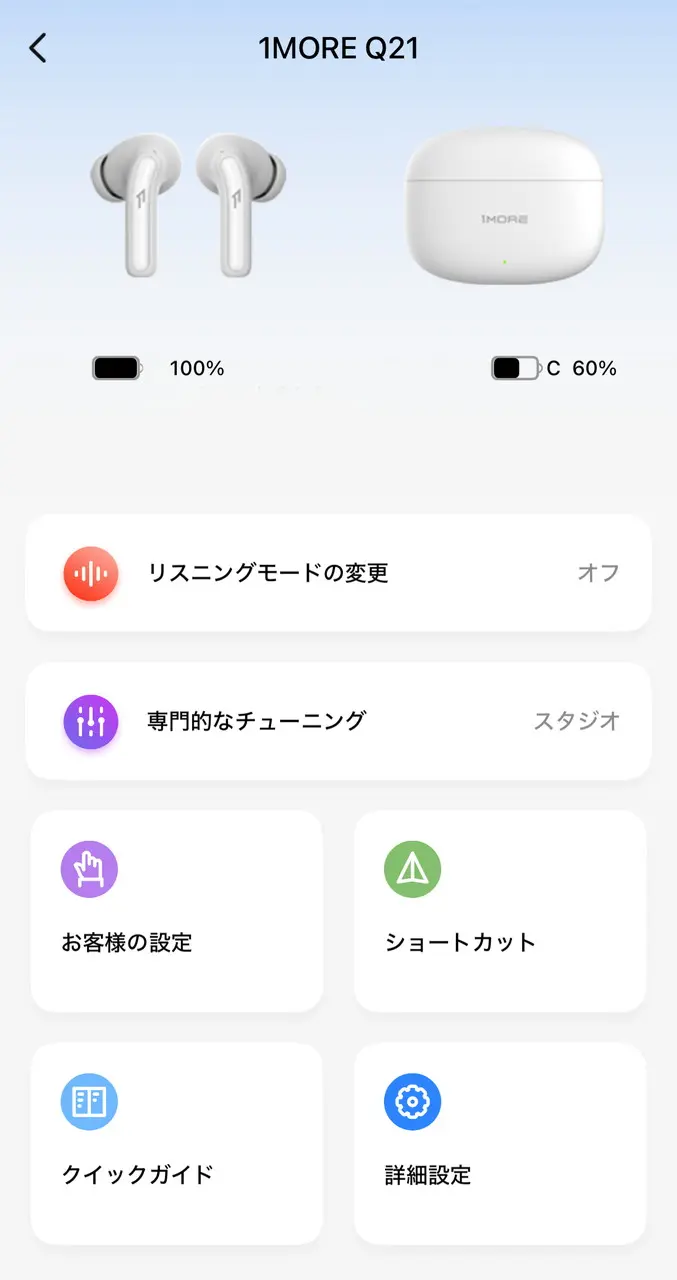Expand the リスニングモードの変更 row

(338, 573)
